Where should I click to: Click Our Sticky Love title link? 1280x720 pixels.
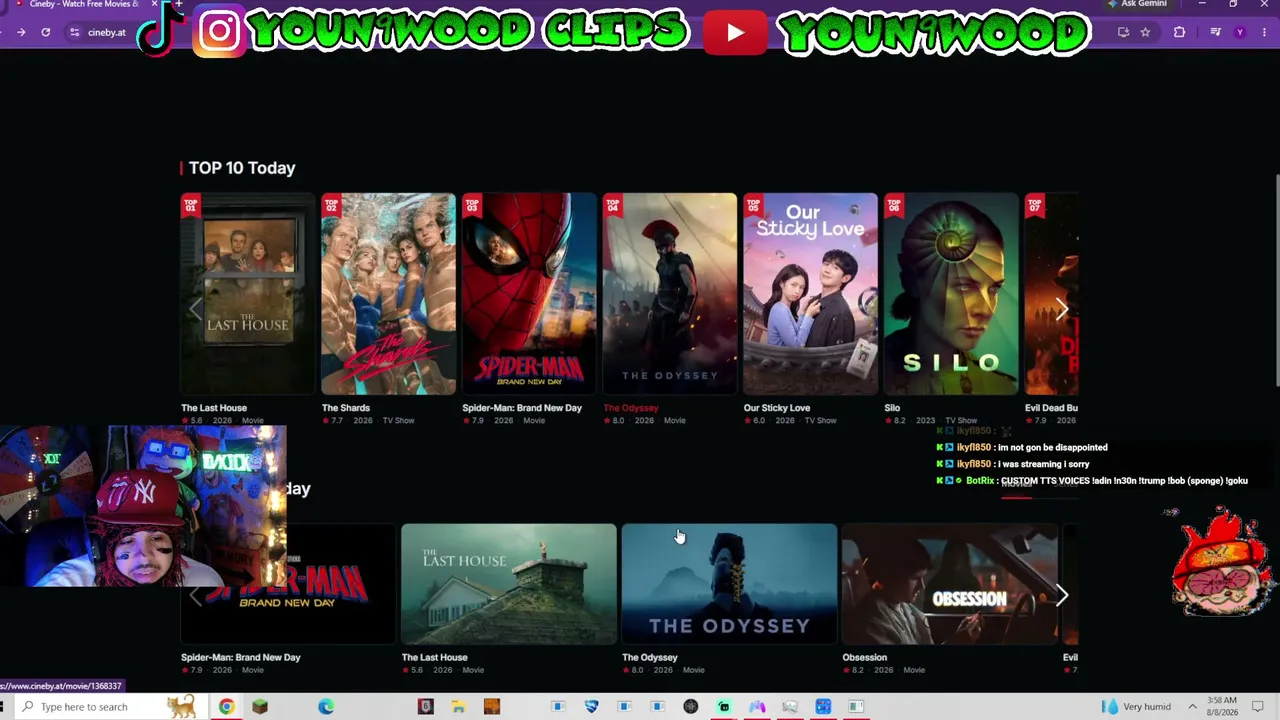click(777, 408)
